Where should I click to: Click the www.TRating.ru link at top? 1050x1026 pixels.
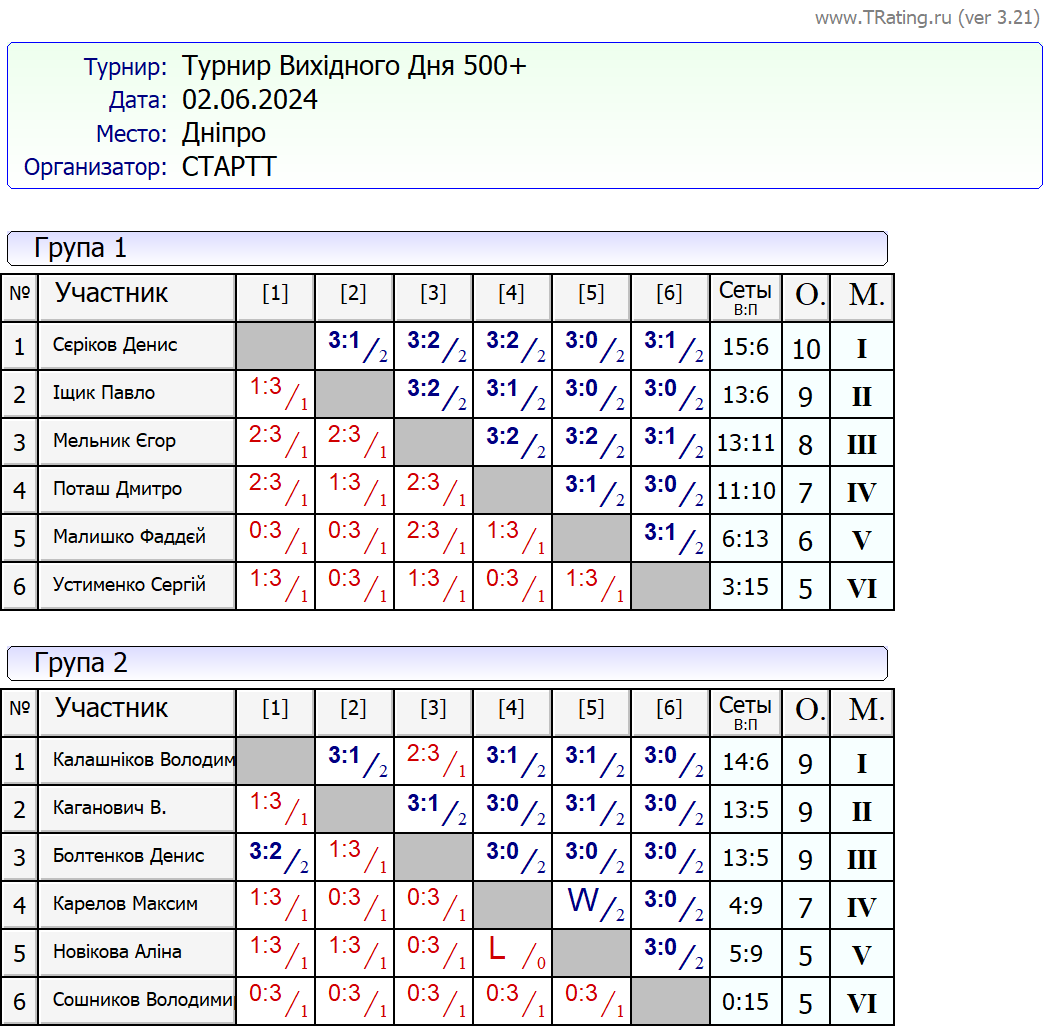927,18
